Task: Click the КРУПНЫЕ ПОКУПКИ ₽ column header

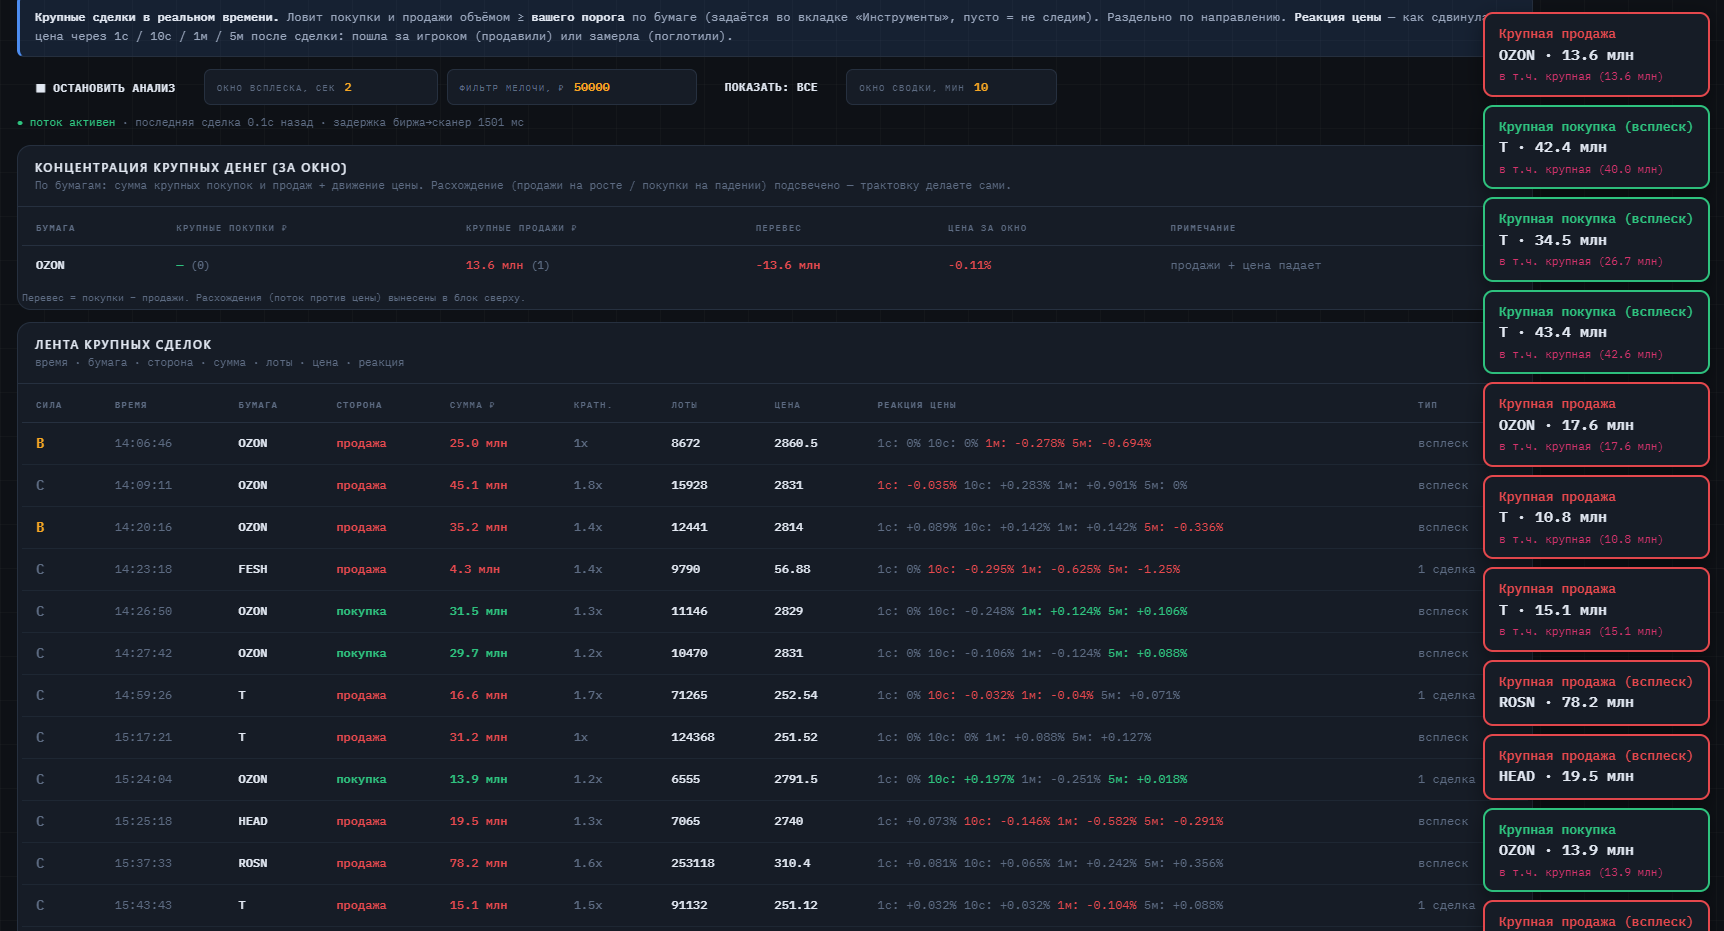Action: [x=232, y=228]
